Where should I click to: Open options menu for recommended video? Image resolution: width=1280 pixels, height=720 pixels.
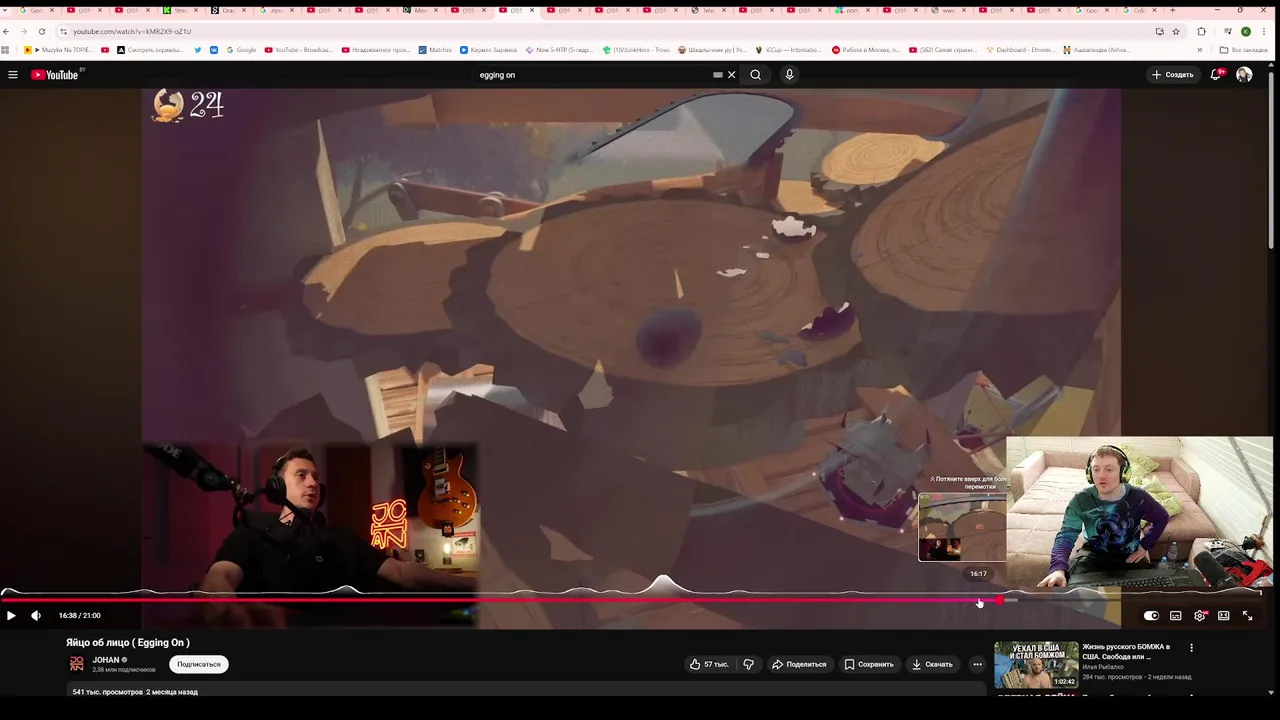click(x=1191, y=648)
